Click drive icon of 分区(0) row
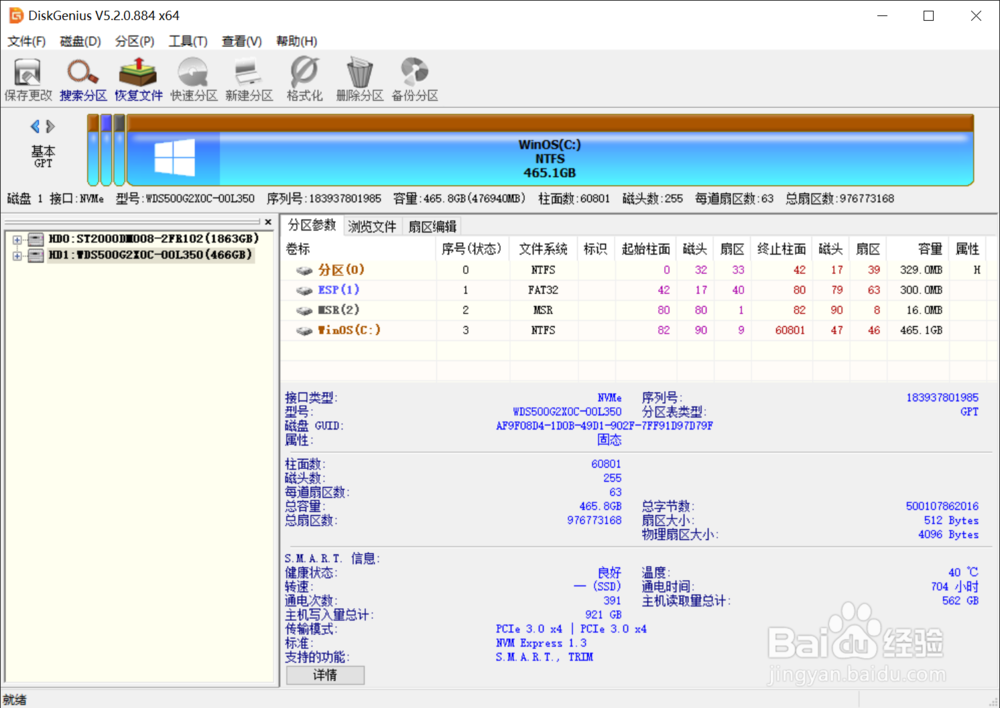 pyautogui.click(x=304, y=270)
